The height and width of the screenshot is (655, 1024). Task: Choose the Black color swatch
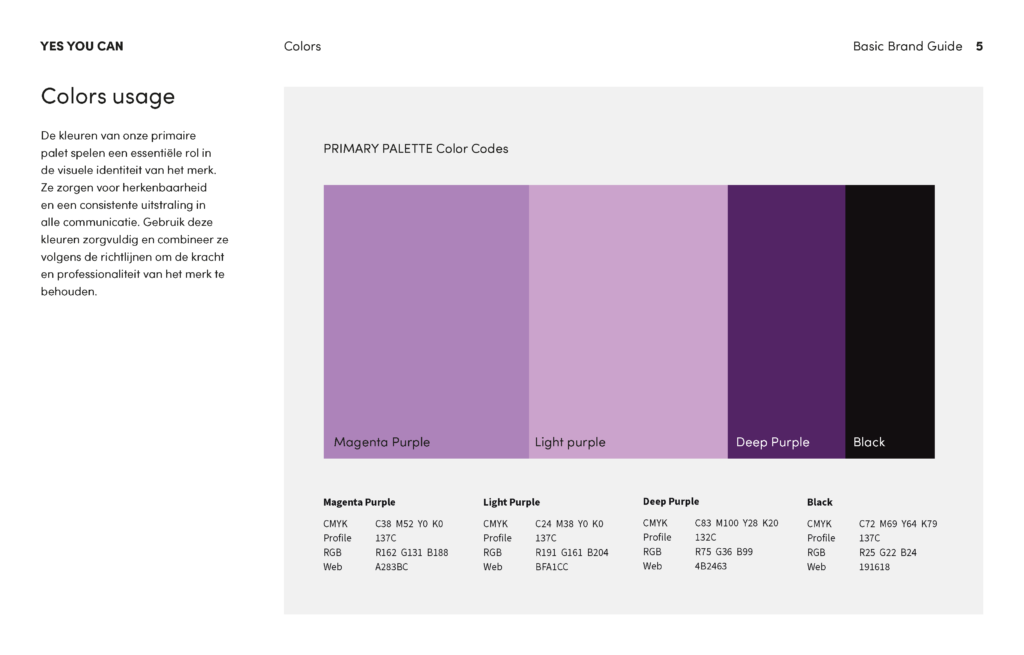(x=890, y=321)
